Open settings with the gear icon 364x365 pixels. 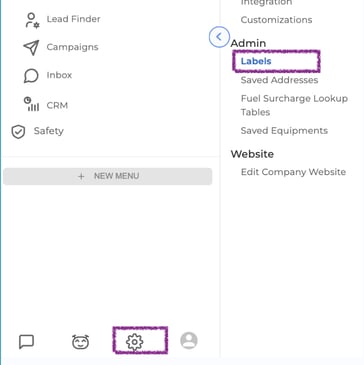pyautogui.click(x=134, y=342)
